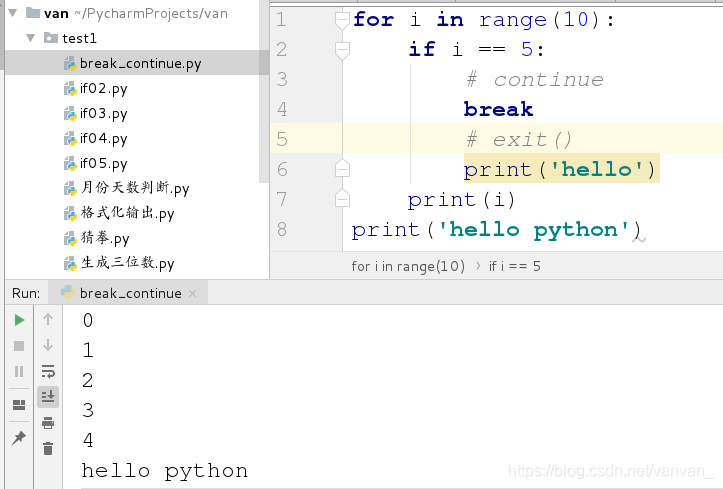The height and width of the screenshot is (489, 723).
Task: Open if02.py file
Action: [103, 88]
